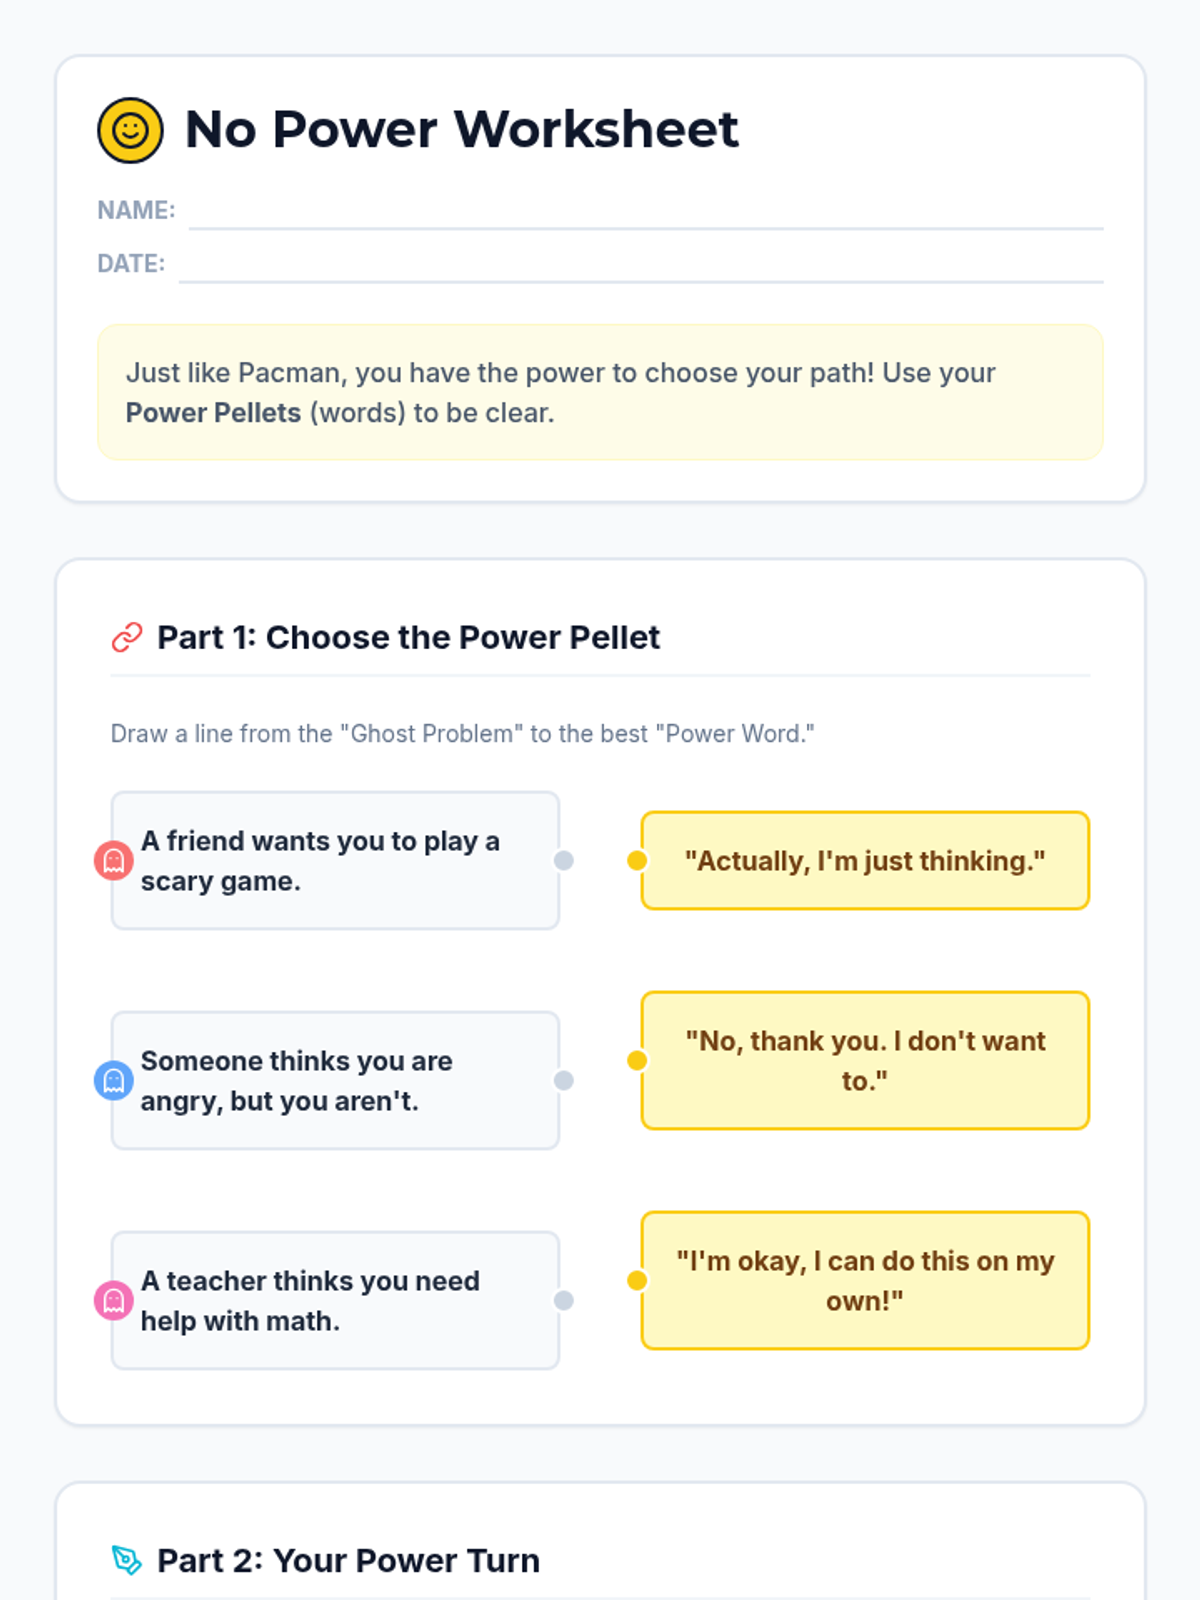This screenshot has height=1600, width=1200.
Task: Click the blue ghost icon on angry card
Action: coord(114,1080)
